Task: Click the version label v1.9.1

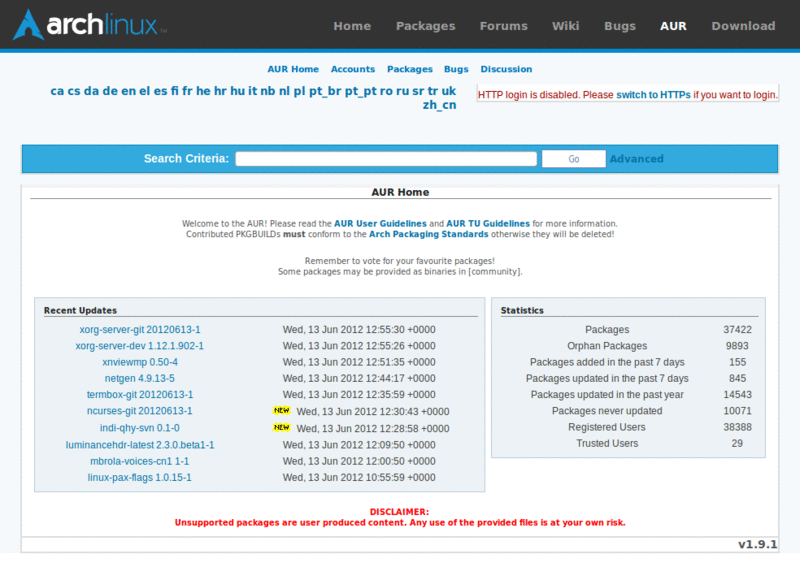Action: point(758,545)
